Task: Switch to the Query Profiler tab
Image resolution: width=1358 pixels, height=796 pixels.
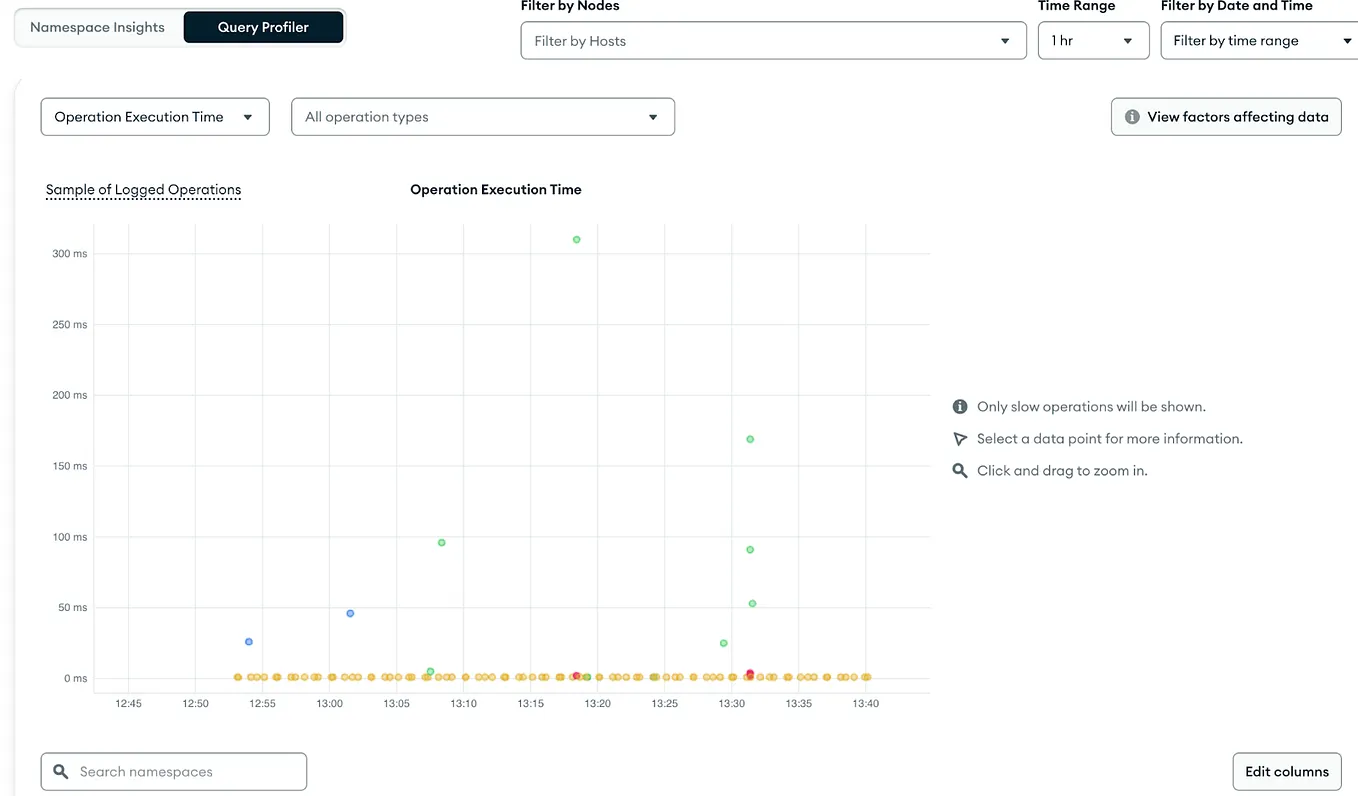Action: 263,27
